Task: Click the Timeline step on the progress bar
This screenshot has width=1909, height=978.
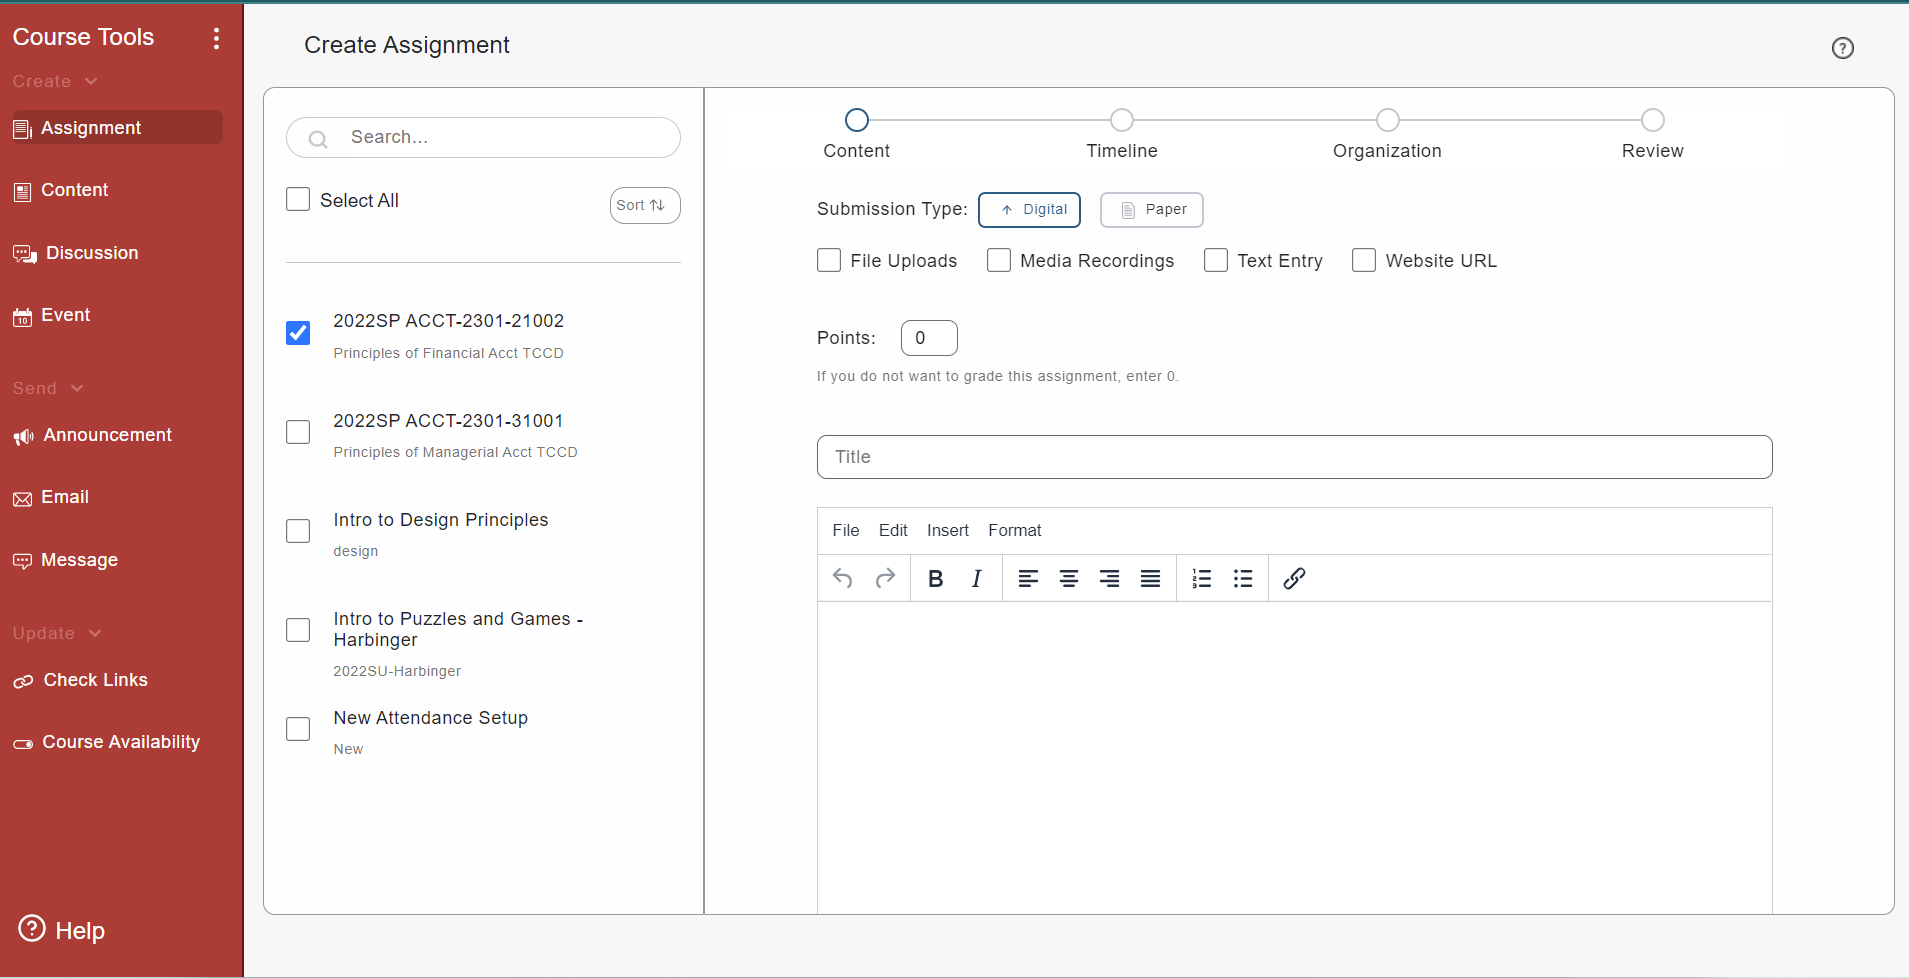Action: tap(1120, 120)
